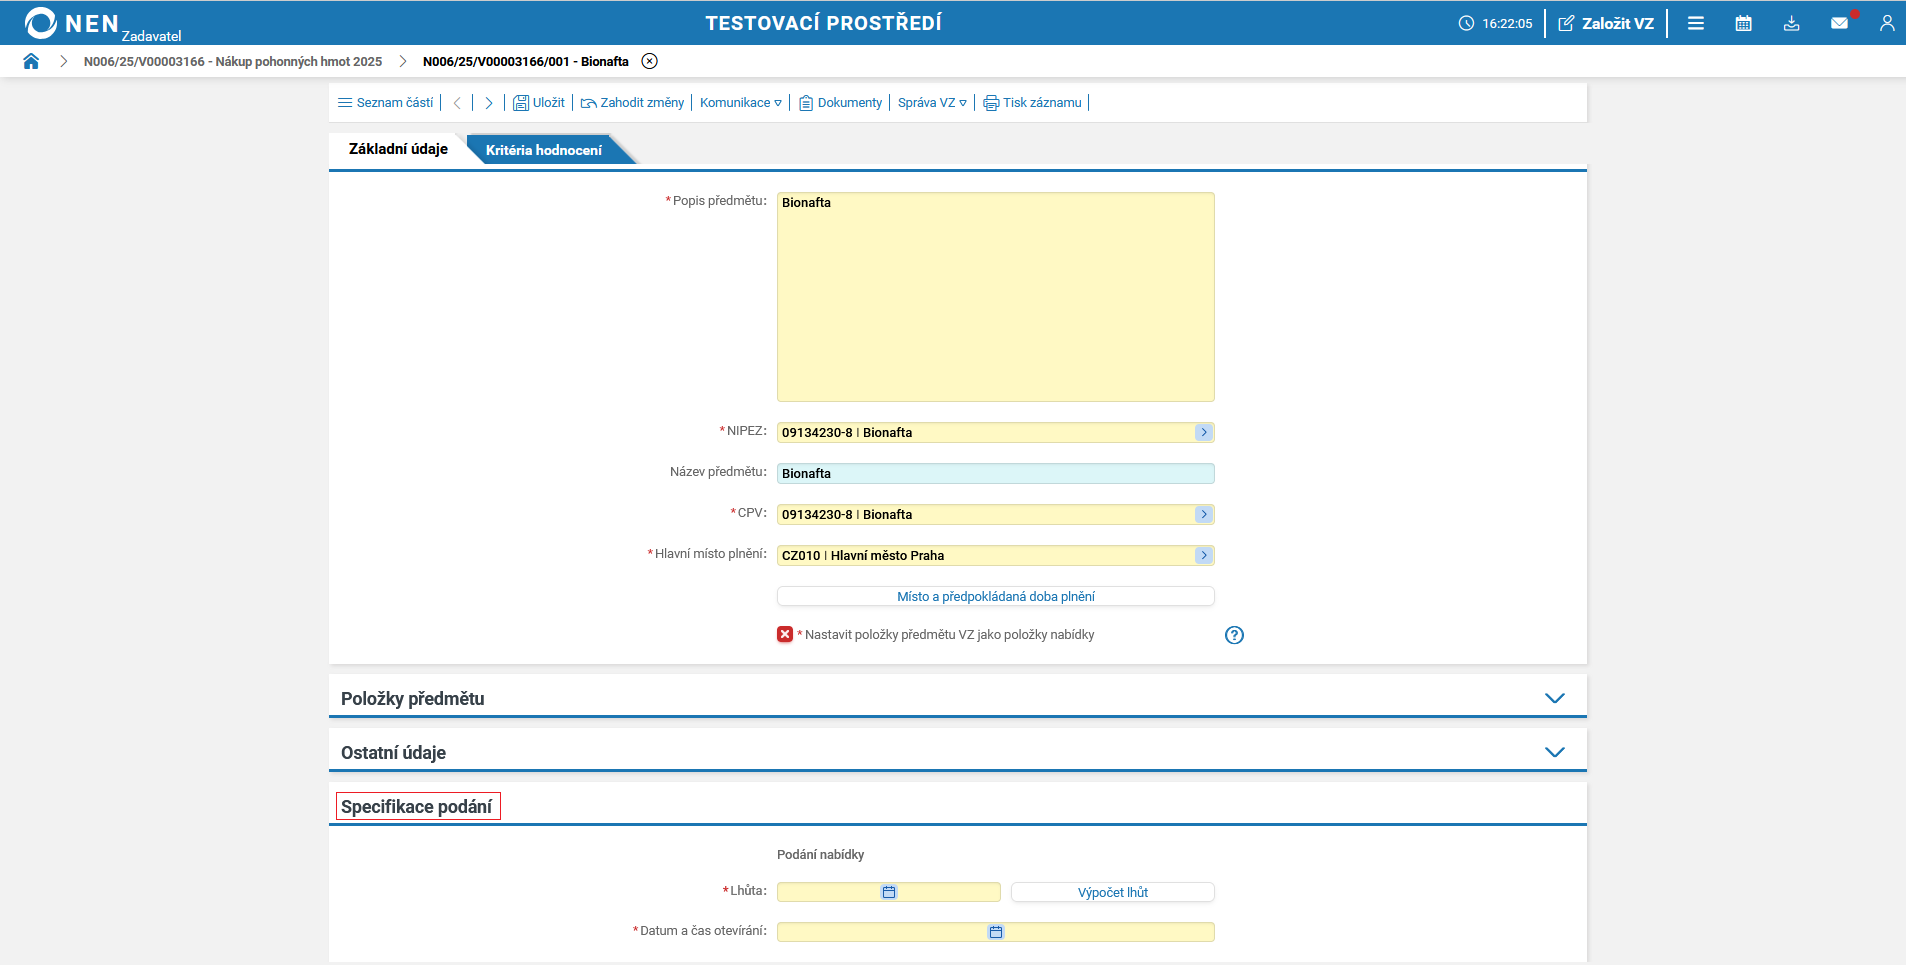
Task: Open the user profile icon
Action: point(1886,23)
